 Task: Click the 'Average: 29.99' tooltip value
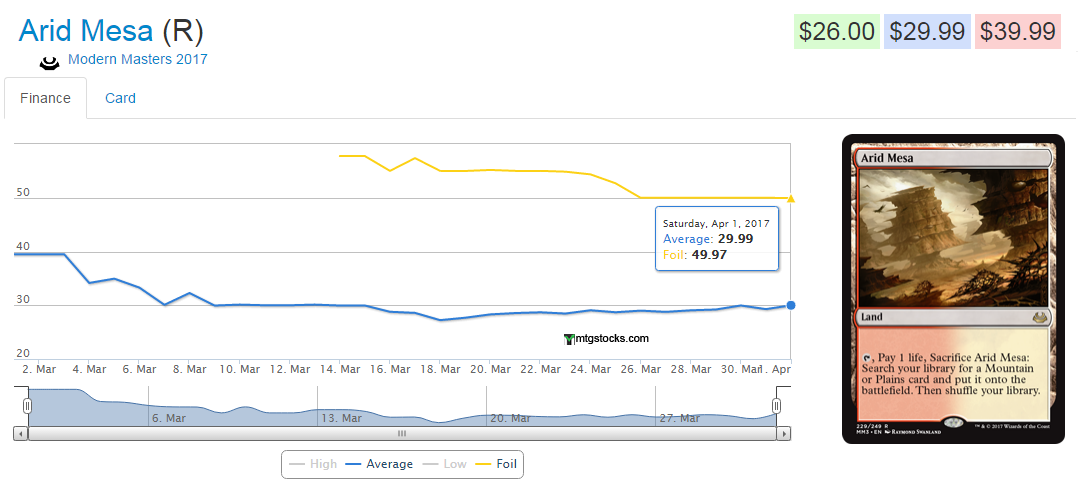click(708, 239)
